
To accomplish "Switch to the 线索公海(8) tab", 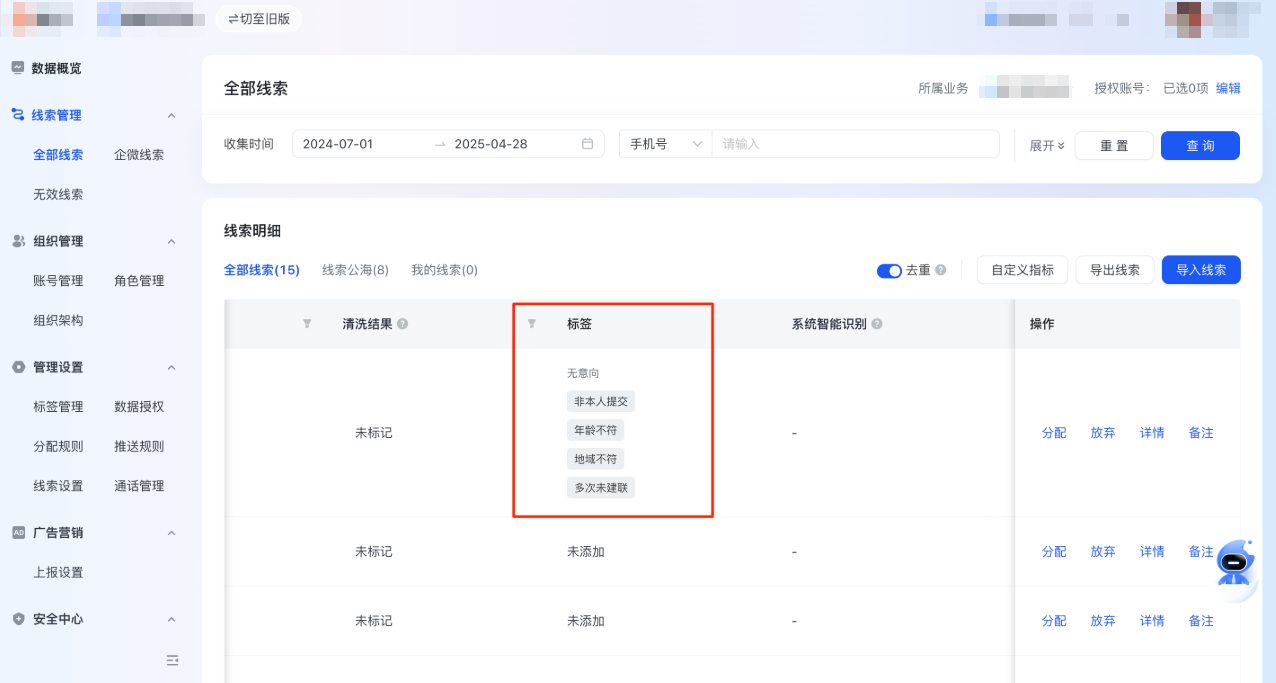I will pos(356,269).
